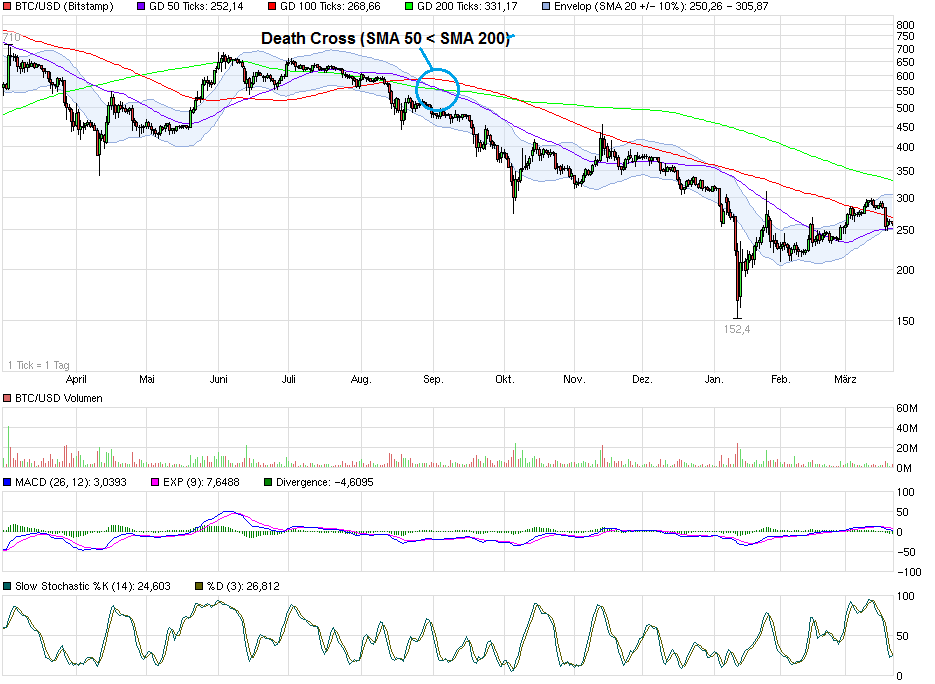Click 'GD 50 Ticks: 252,14' label

196,7
